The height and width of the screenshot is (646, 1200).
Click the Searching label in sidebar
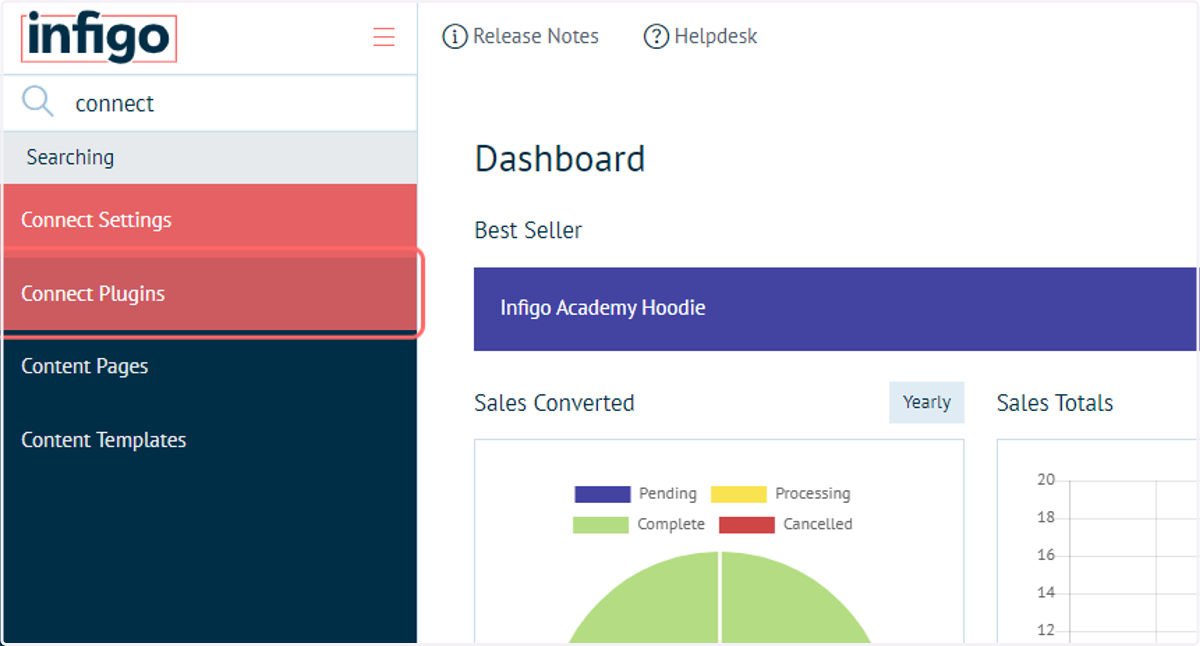tap(70, 157)
